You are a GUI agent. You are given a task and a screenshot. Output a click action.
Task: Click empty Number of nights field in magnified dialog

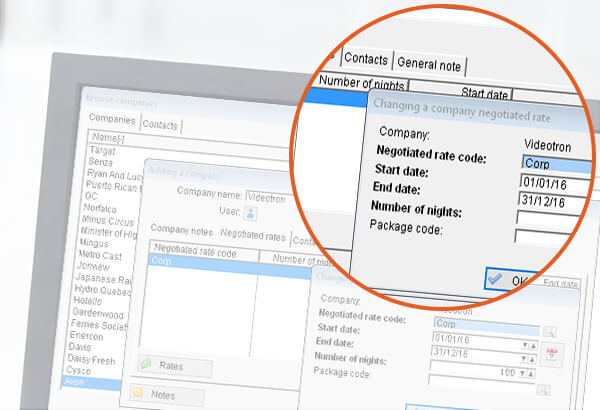coord(548,219)
